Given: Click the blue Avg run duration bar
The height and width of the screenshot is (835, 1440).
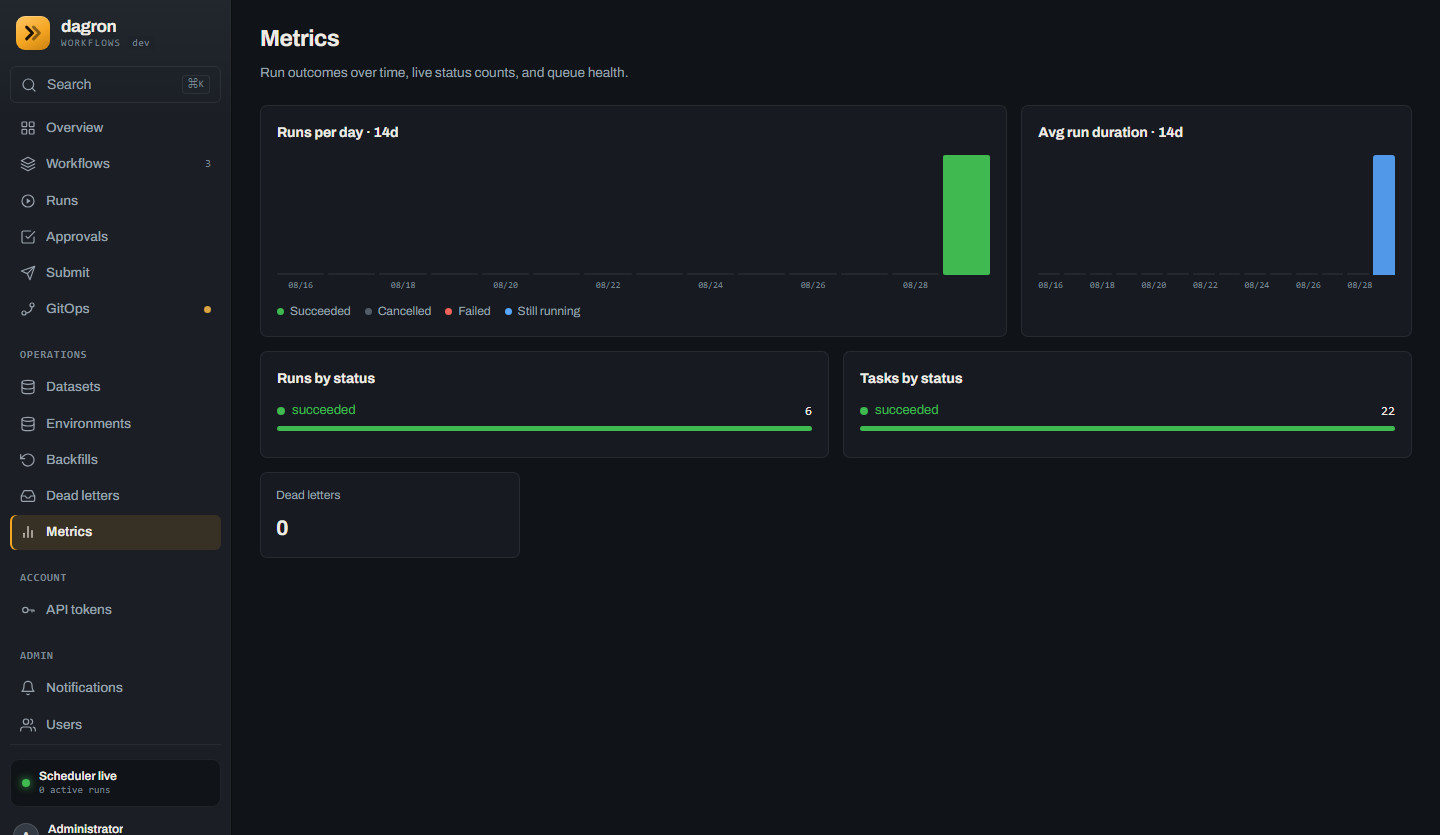Looking at the screenshot, I should click(x=1384, y=215).
